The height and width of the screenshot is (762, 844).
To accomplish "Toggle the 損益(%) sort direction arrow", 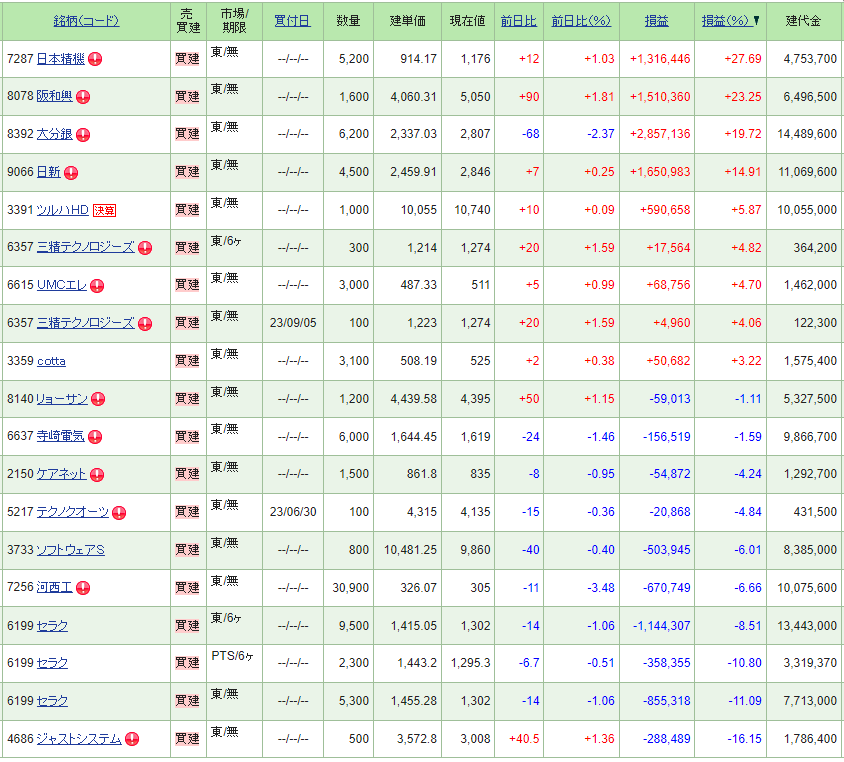I will (756, 21).
